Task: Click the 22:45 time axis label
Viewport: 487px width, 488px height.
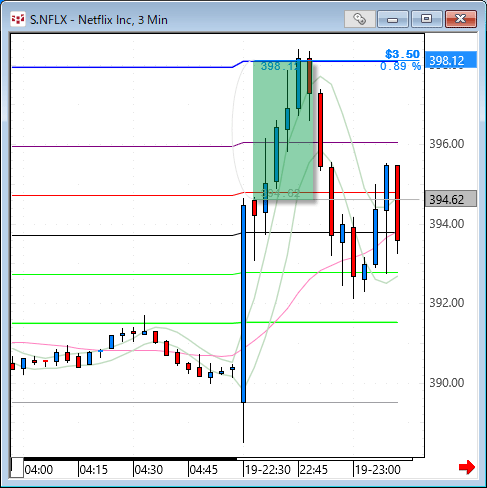Action: tap(314, 470)
